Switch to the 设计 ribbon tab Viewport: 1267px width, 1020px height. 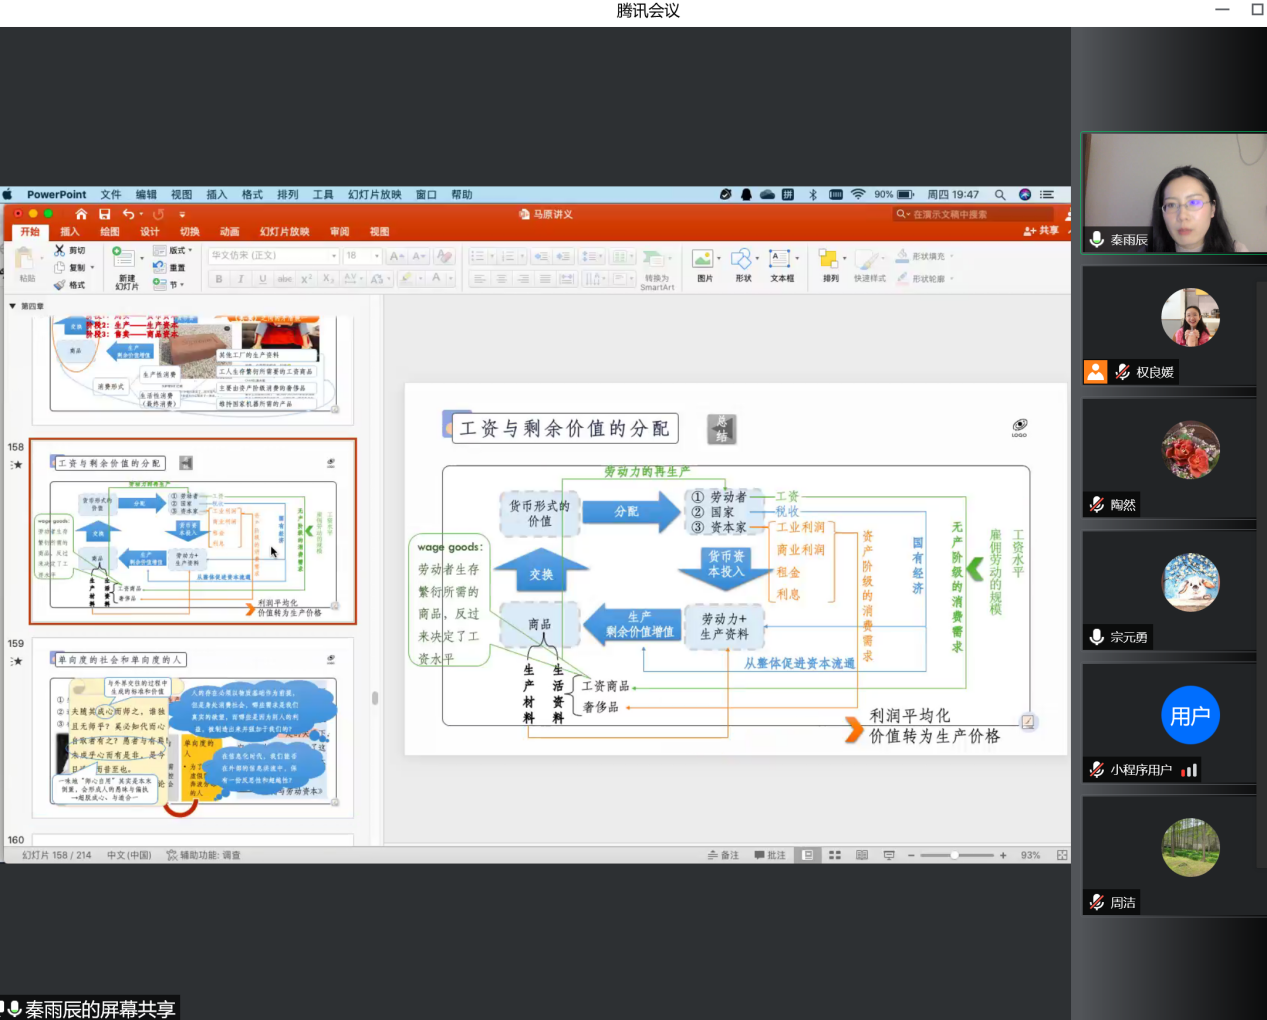pos(150,232)
